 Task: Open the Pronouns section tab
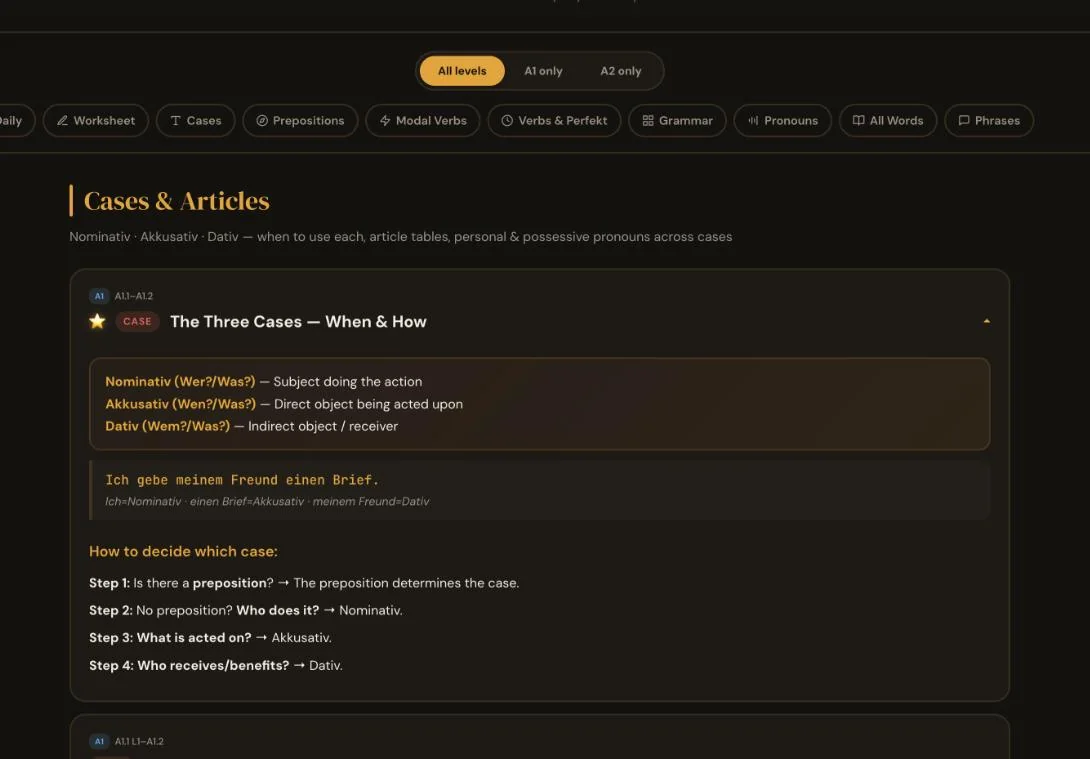pos(783,120)
